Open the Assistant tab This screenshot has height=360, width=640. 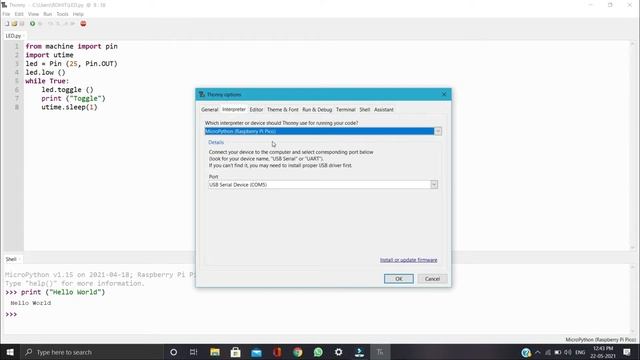[384, 109]
